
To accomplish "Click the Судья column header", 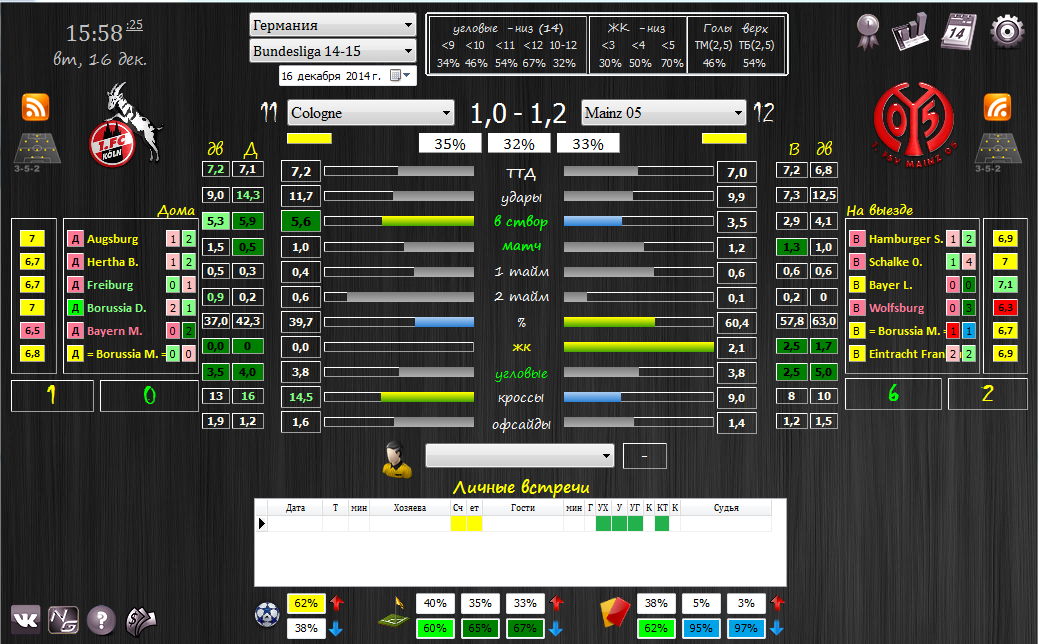I will click(x=726, y=508).
